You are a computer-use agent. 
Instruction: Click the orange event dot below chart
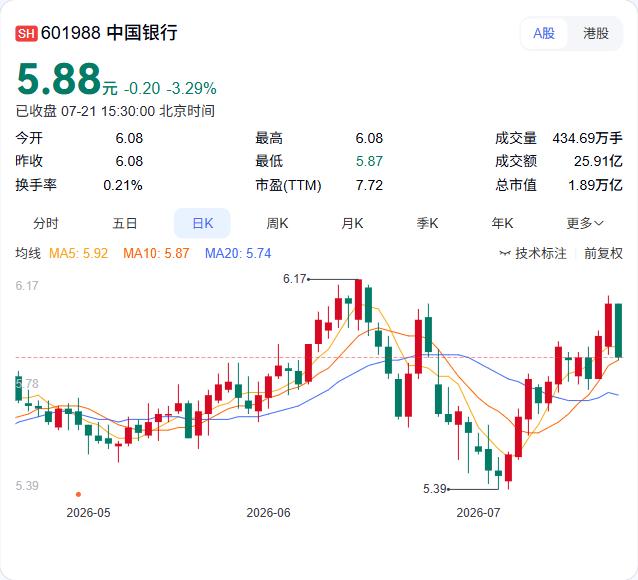click(x=78, y=494)
